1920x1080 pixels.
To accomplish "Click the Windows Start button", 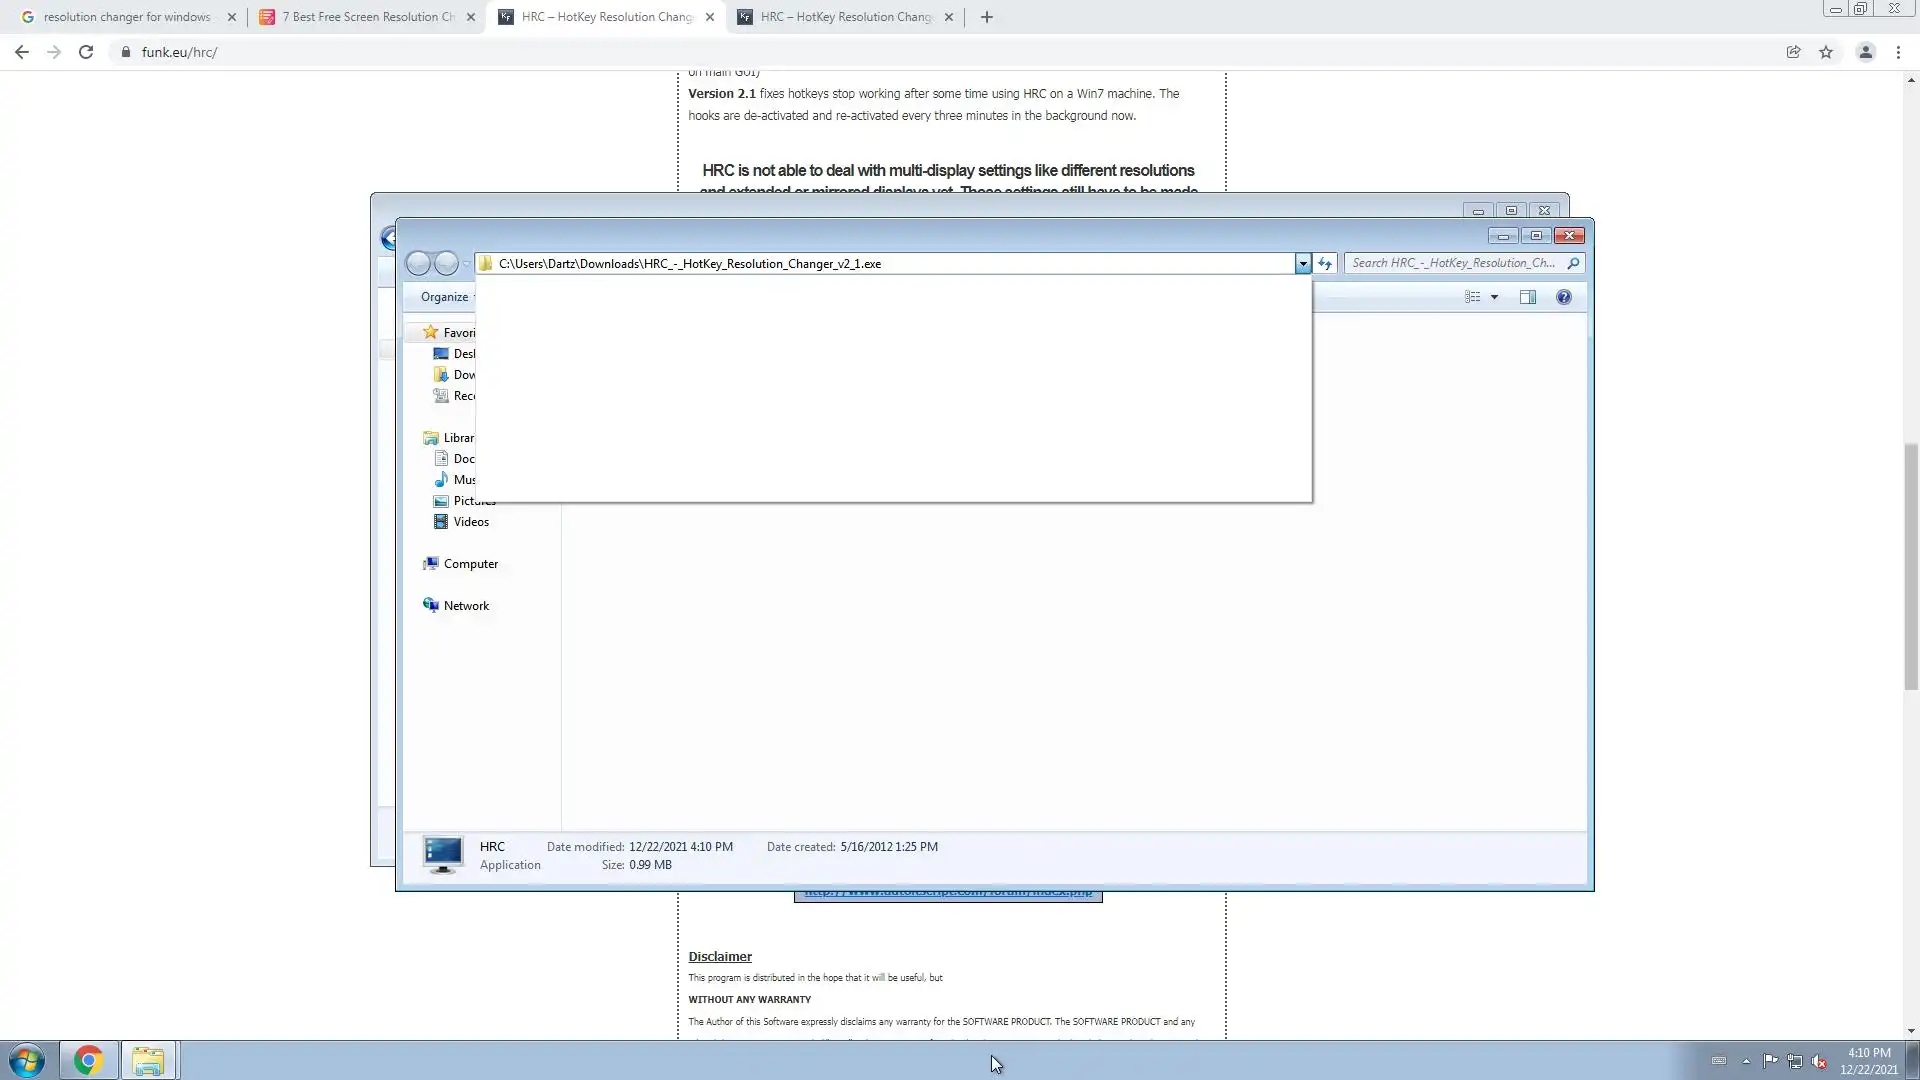I will click(x=27, y=1060).
